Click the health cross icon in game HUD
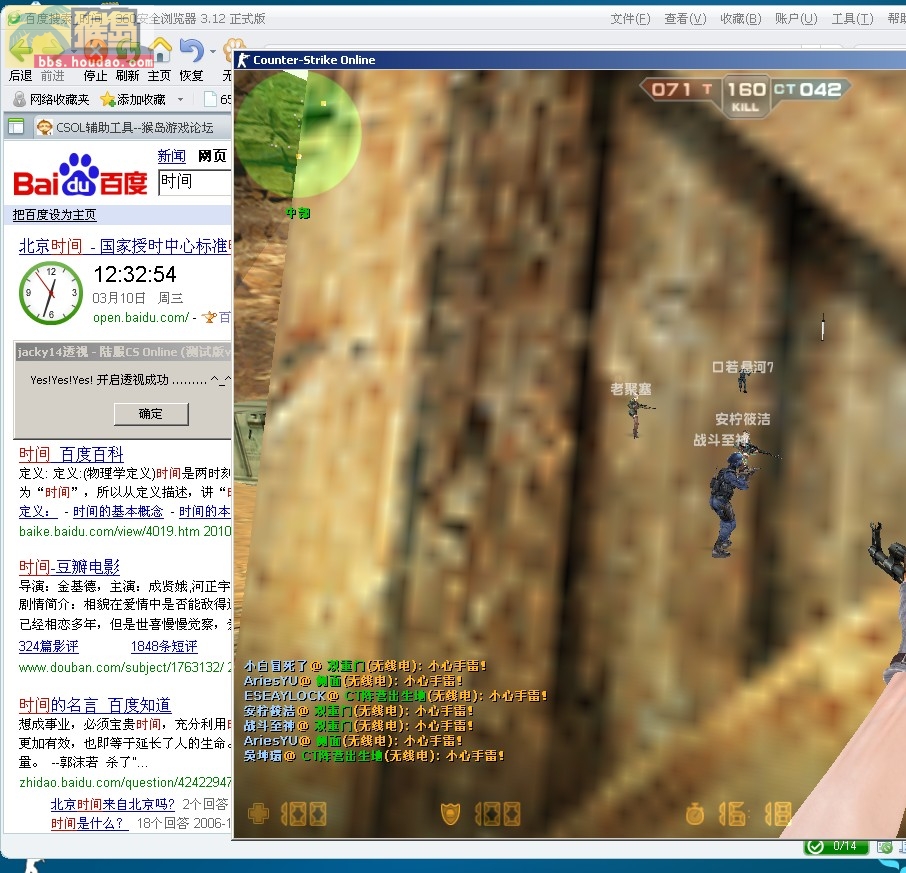Viewport: 906px width, 873px height. (x=258, y=813)
